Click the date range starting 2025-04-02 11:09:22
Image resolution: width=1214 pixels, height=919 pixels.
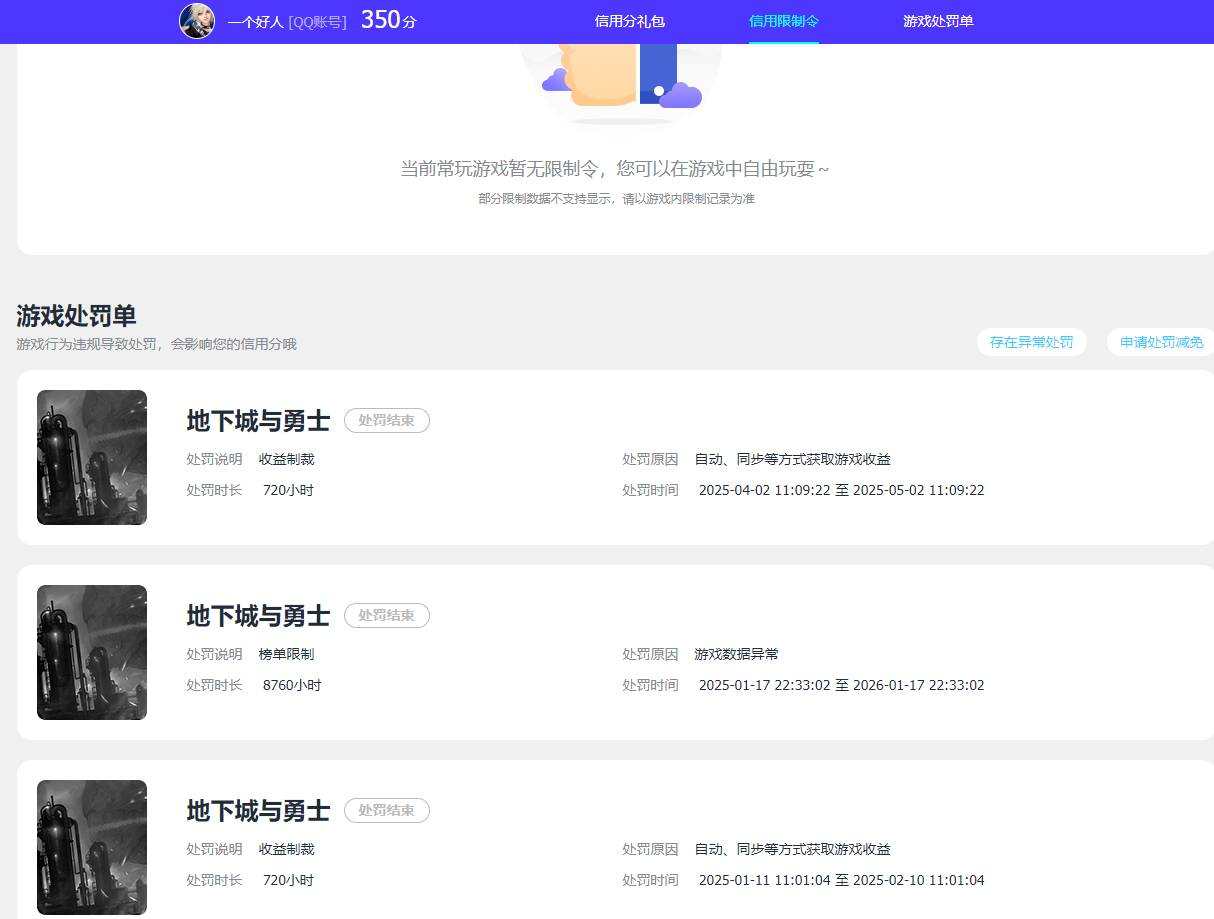coord(841,490)
